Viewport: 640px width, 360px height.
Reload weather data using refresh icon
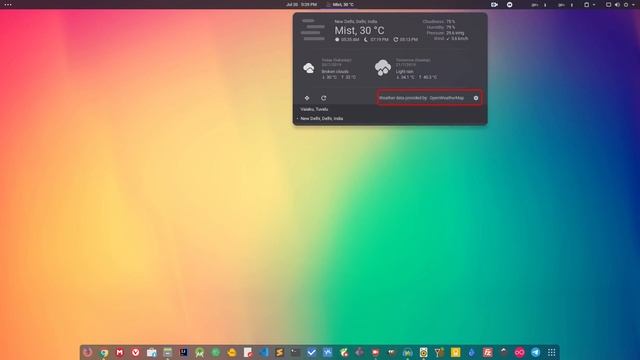click(324, 98)
